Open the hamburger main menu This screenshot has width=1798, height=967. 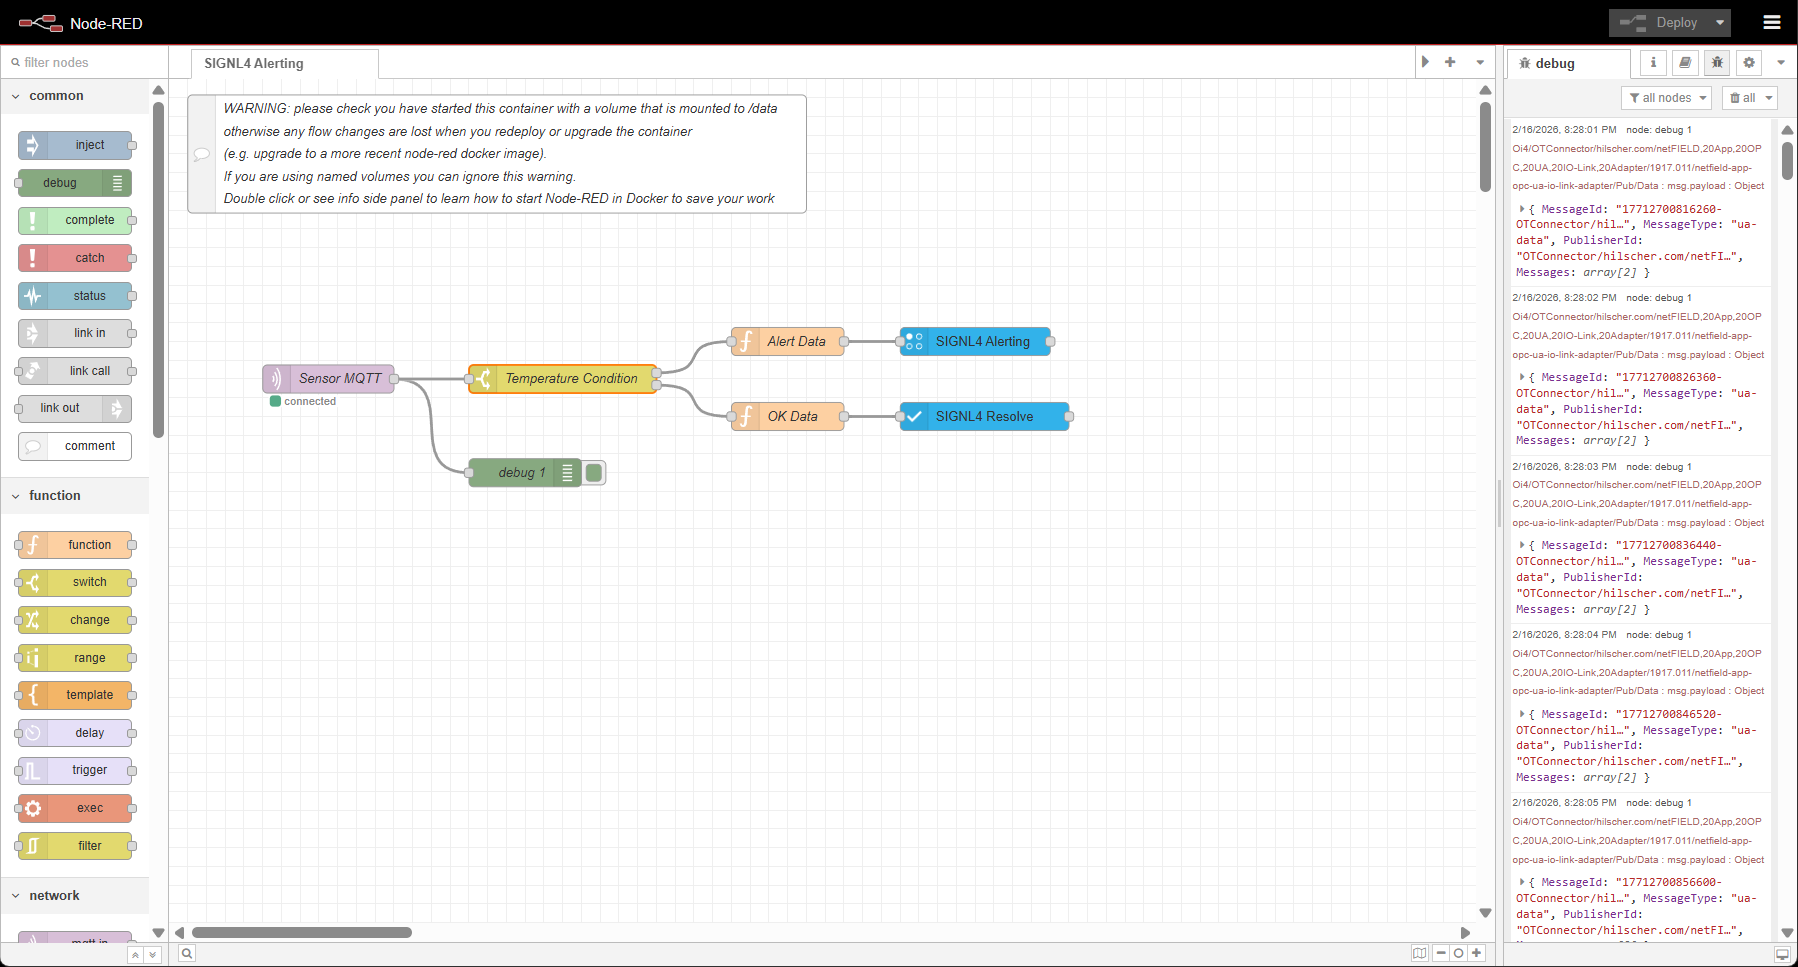[1771, 22]
